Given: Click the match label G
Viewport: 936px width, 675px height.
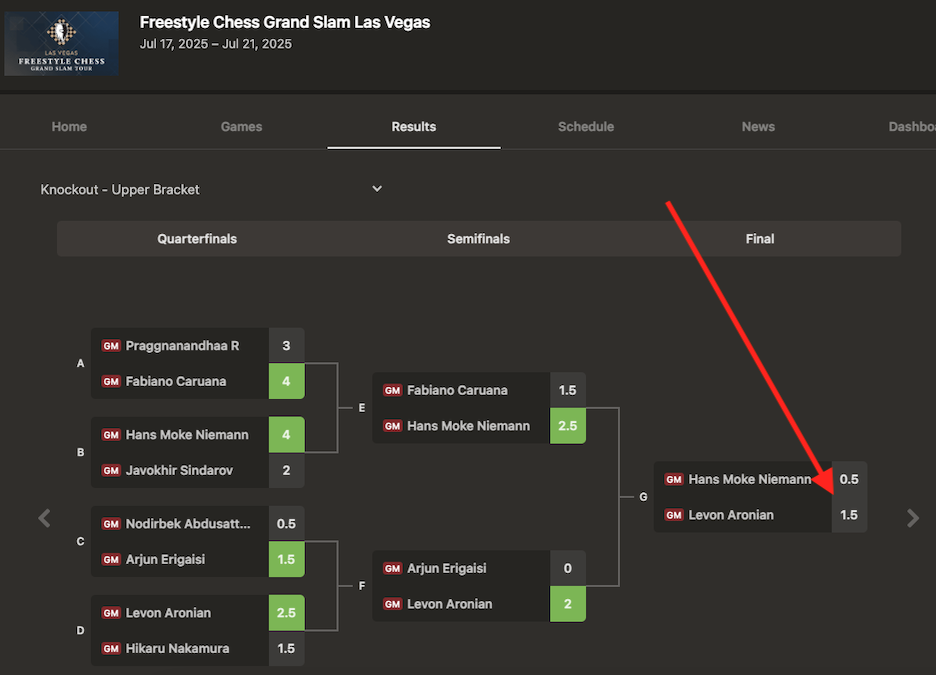Looking at the screenshot, I should [x=643, y=497].
